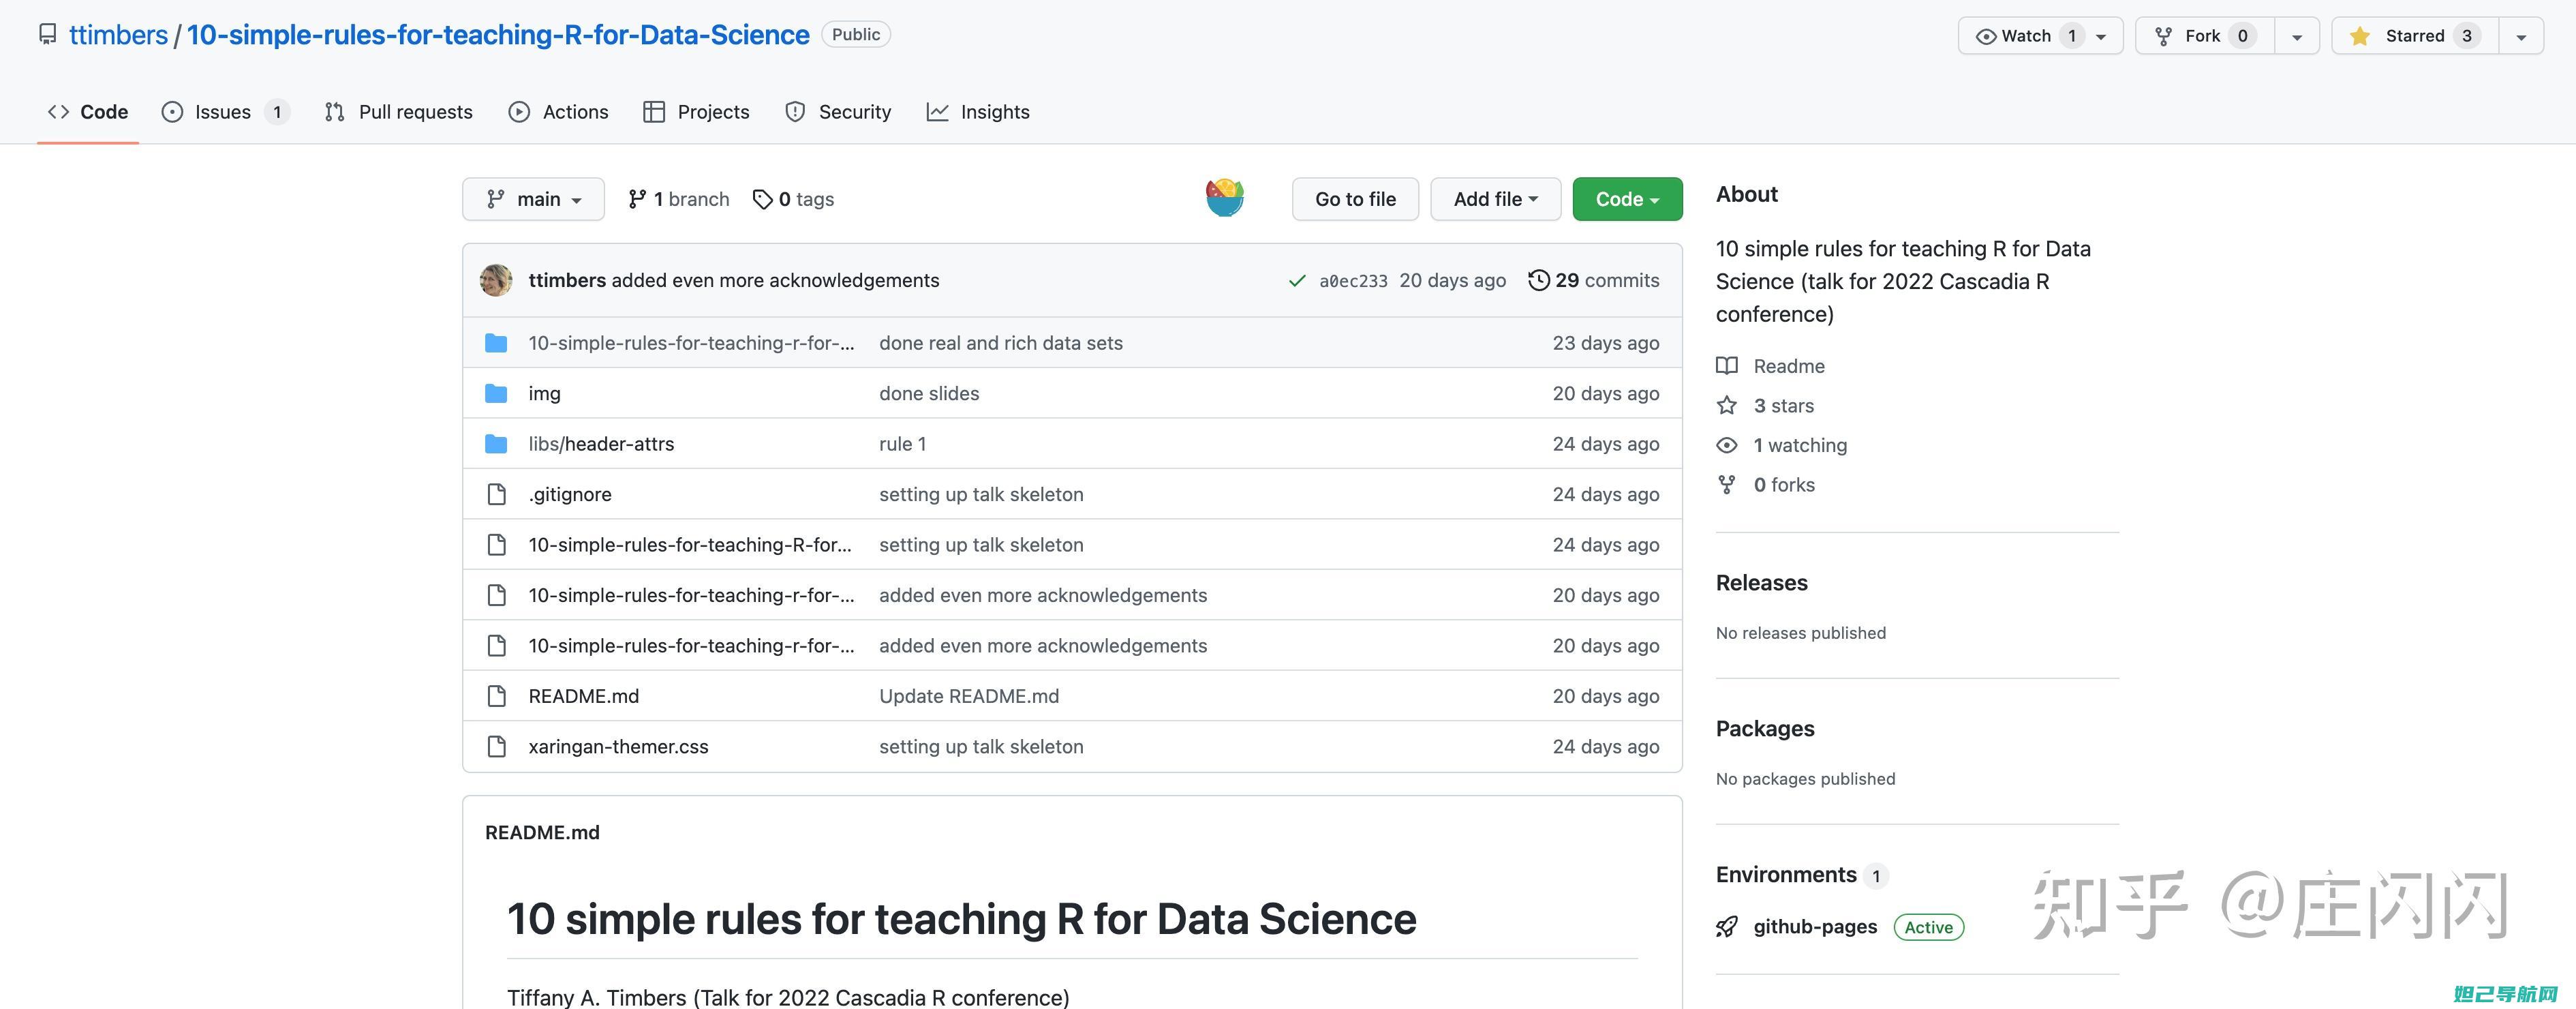View the 0 tags link
This screenshot has width=2576, height=1009.
(x=793, y=199)
